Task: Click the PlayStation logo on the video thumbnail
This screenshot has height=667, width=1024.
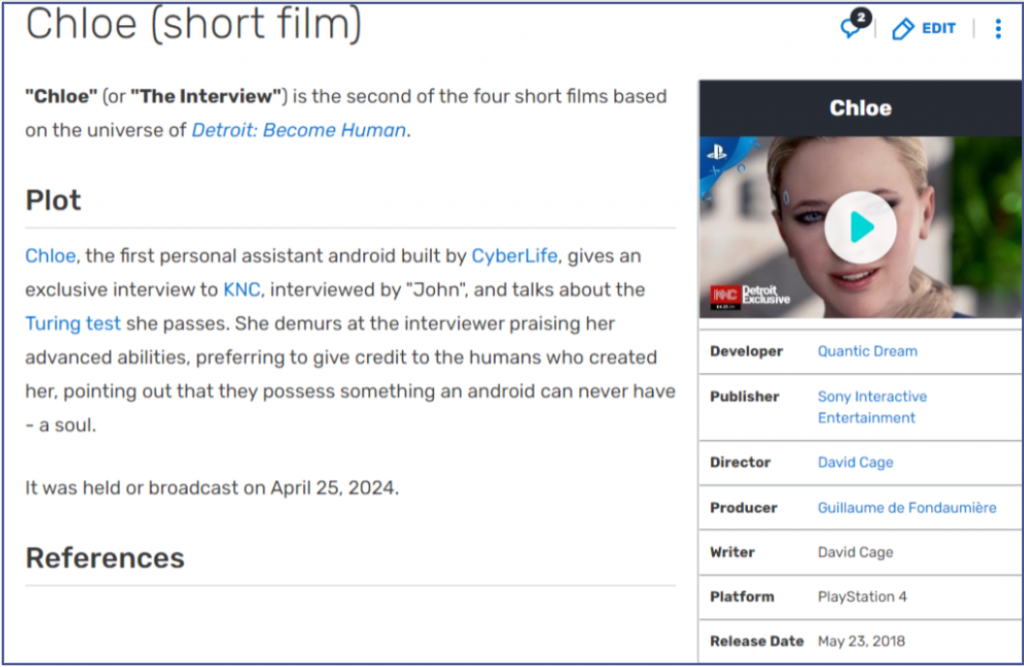Action: tap(717, 152)
